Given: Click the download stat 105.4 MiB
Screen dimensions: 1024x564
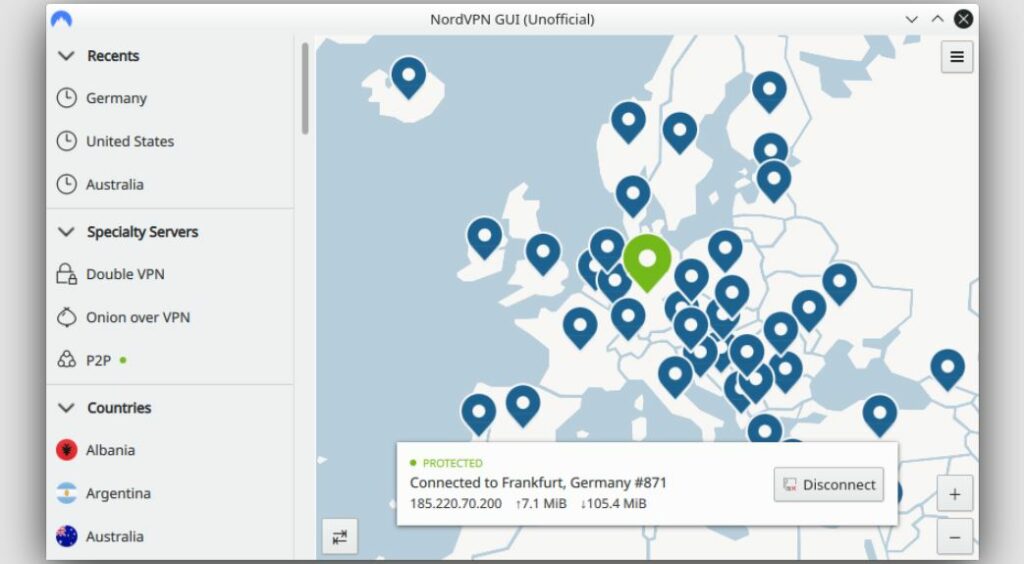Looking at the screenshot, I should [x=613, y=503].
